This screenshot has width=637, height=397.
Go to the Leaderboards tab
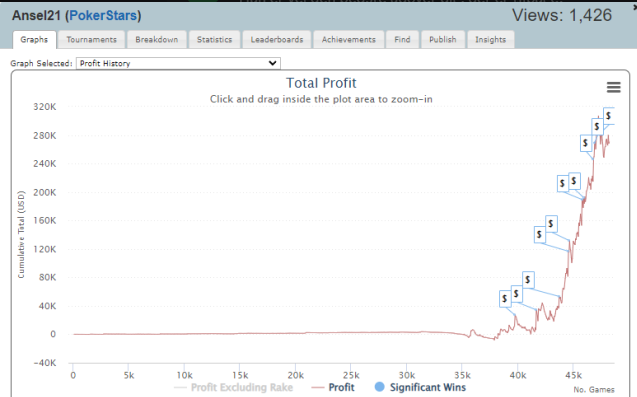277,40
